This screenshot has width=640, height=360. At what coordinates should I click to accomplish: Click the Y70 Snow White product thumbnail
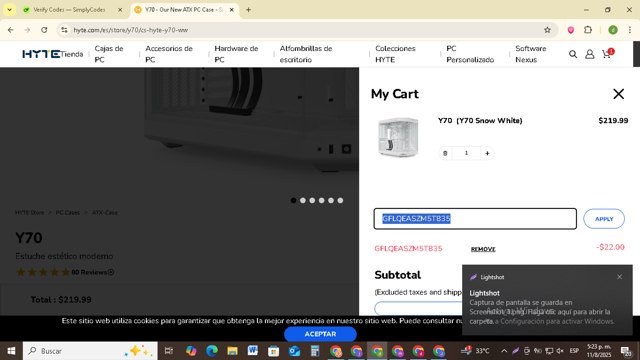(x=398, y=137)
